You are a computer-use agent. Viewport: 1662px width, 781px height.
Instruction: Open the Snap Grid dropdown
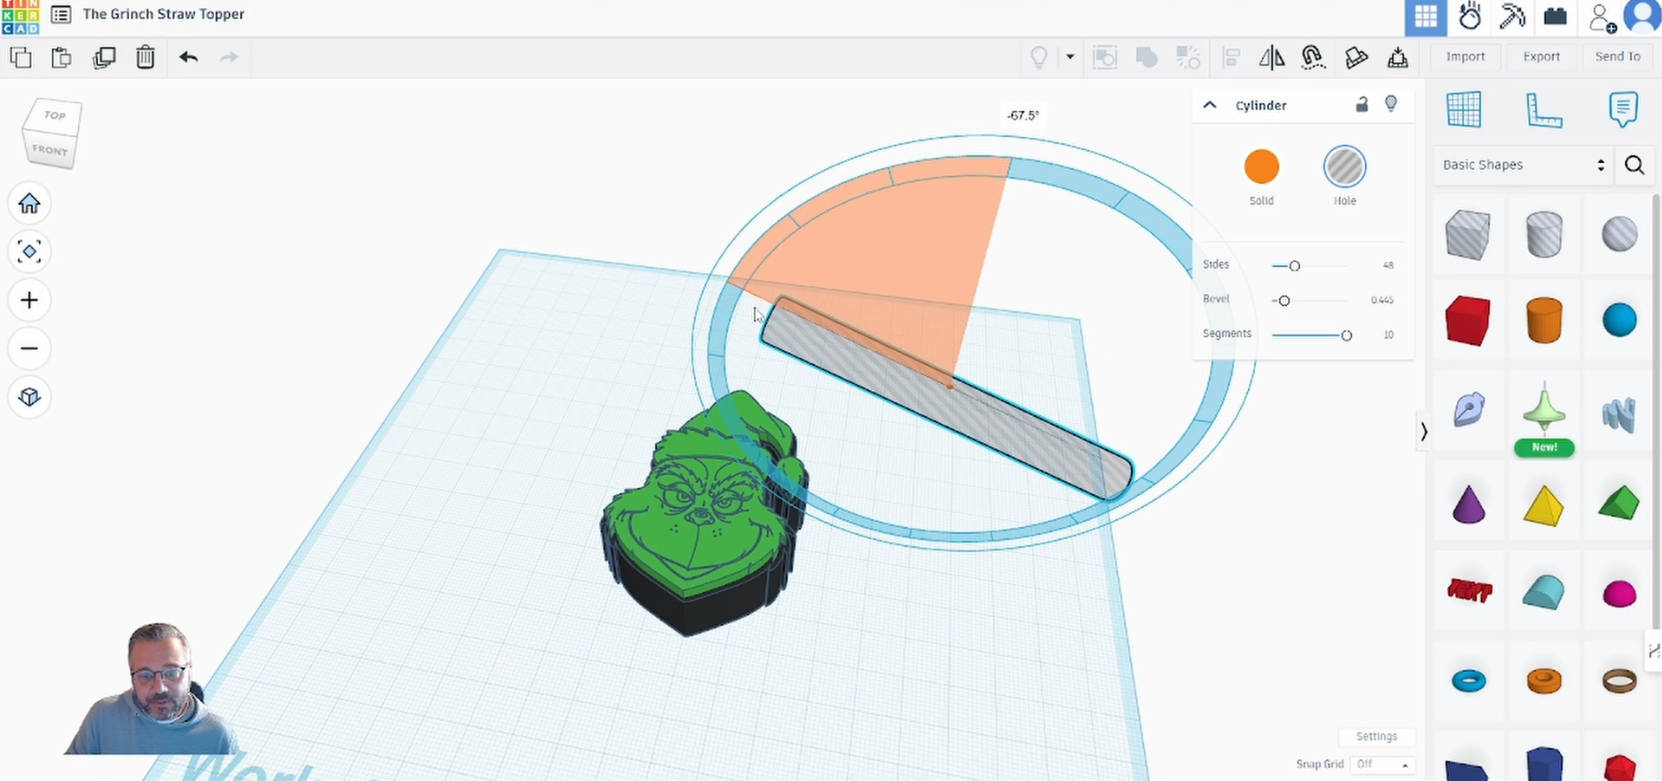1382,764
